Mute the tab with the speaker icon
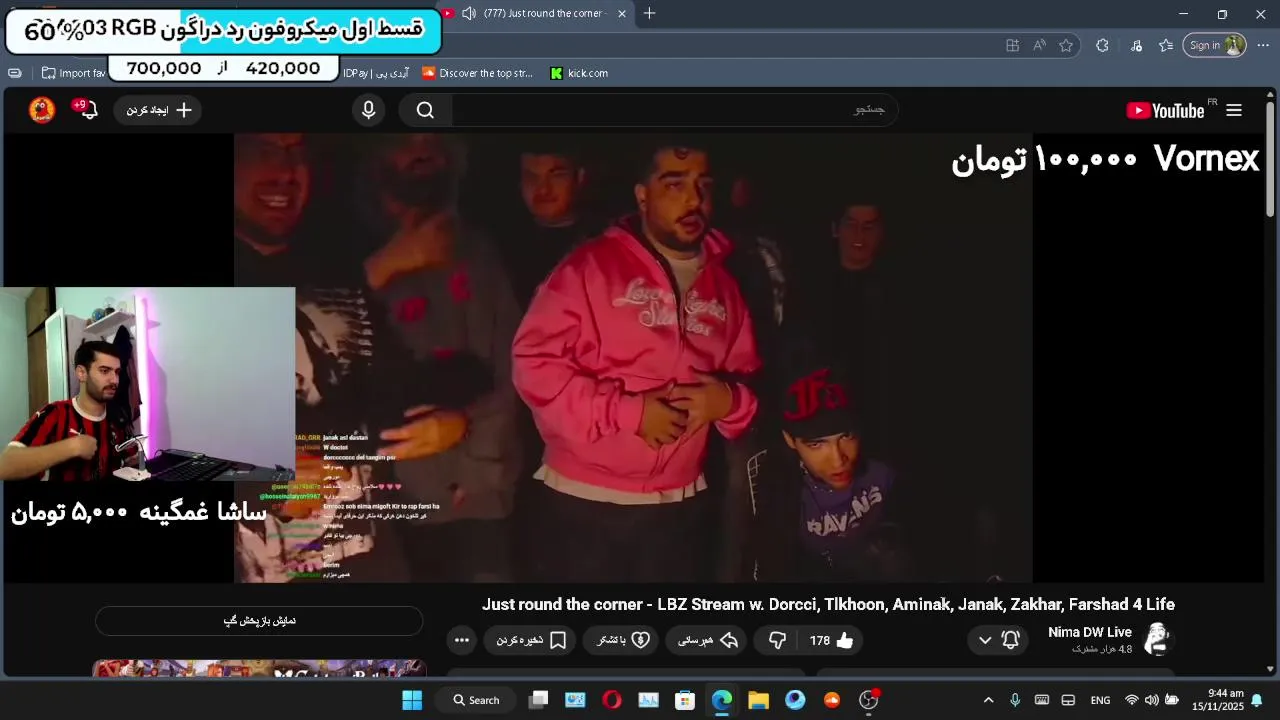1280x720 pixels. [469, 14]
